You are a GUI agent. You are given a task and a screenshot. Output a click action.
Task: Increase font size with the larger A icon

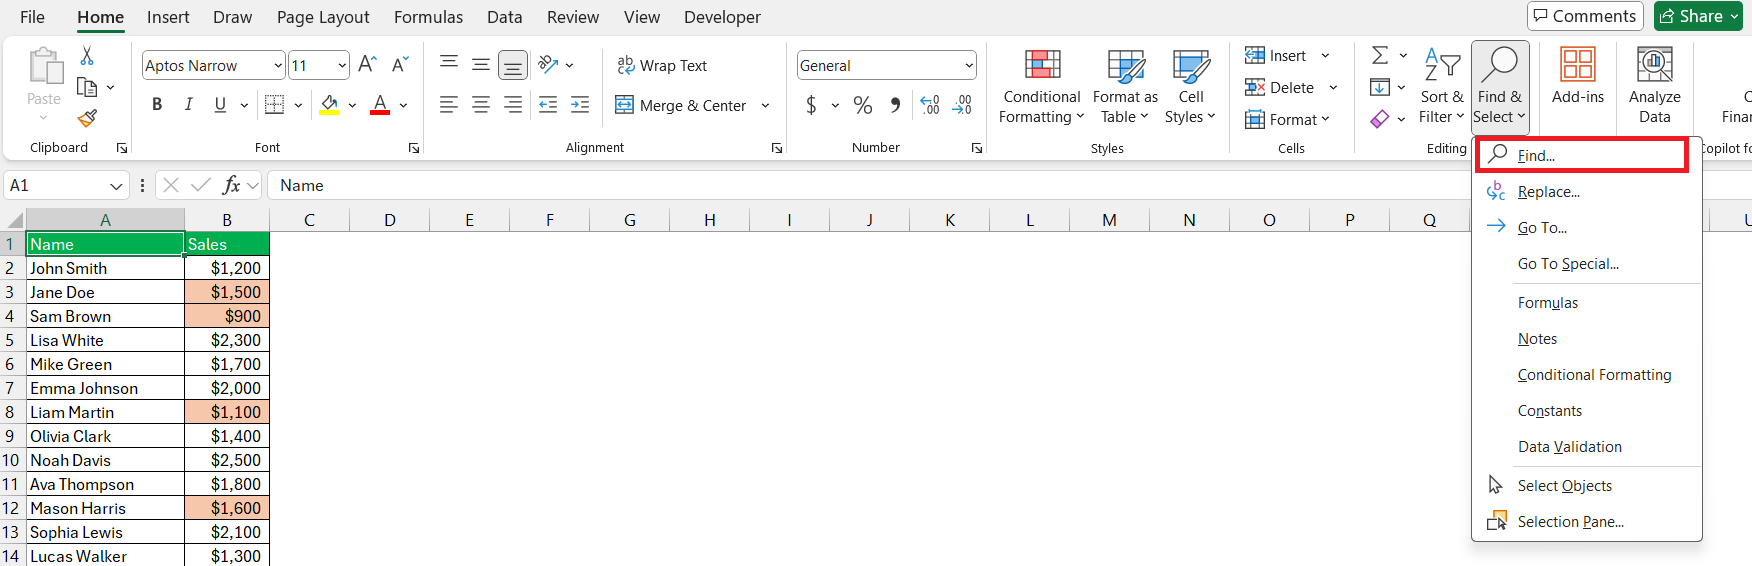(x=367, y=65)
